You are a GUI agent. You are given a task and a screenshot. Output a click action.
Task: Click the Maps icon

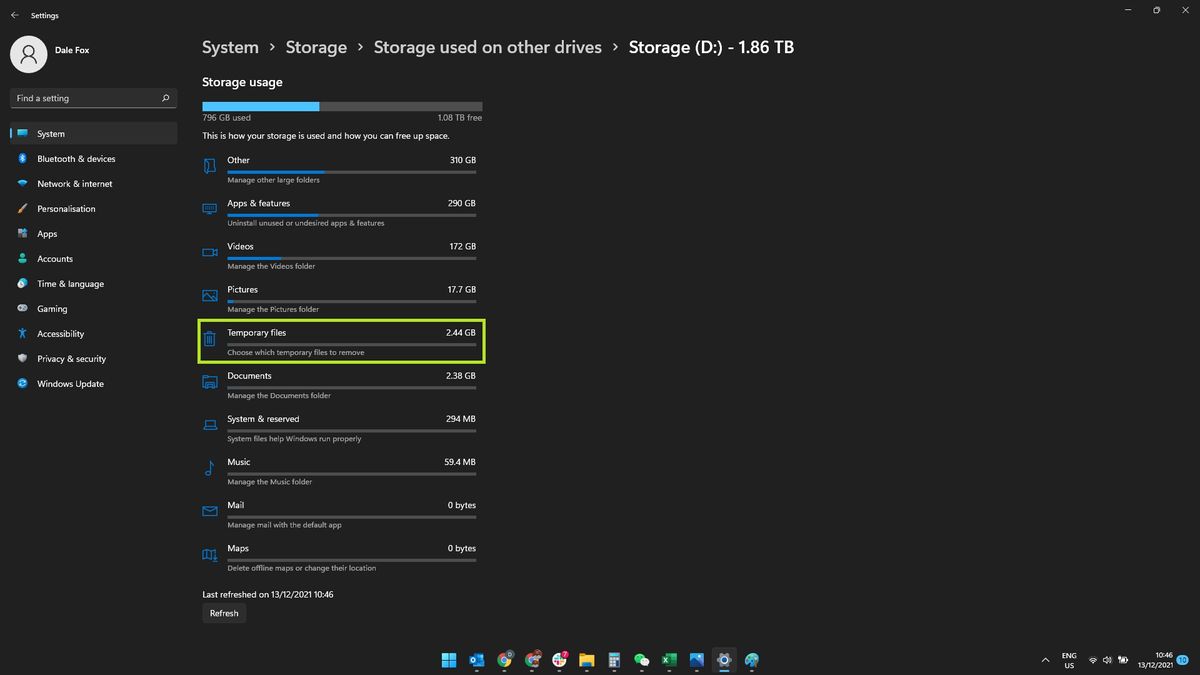click(209, 554)
